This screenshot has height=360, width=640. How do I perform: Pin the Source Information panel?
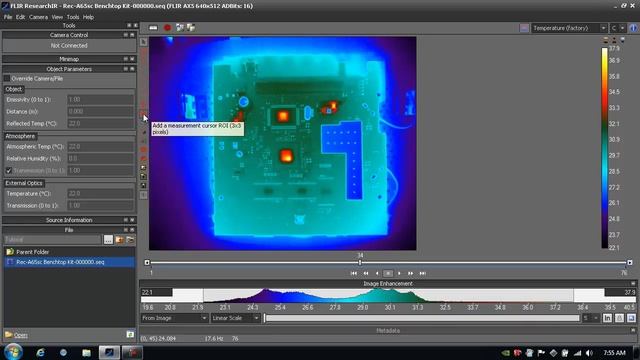pos(126,220)
